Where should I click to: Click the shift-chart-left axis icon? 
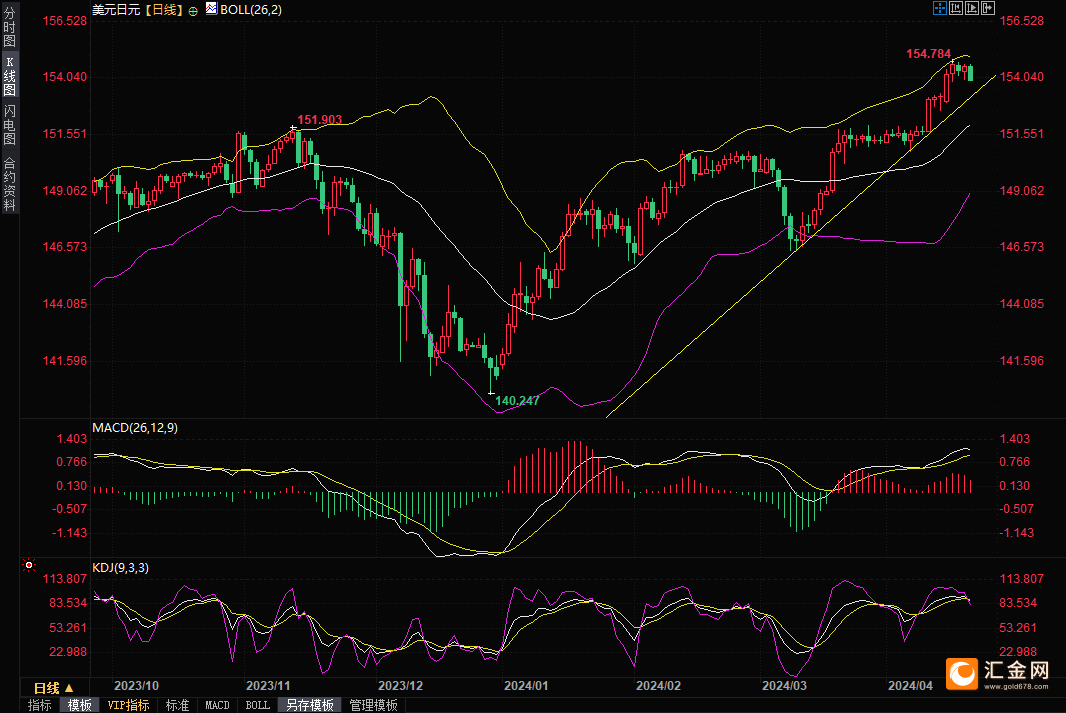[x=956, y=8]
